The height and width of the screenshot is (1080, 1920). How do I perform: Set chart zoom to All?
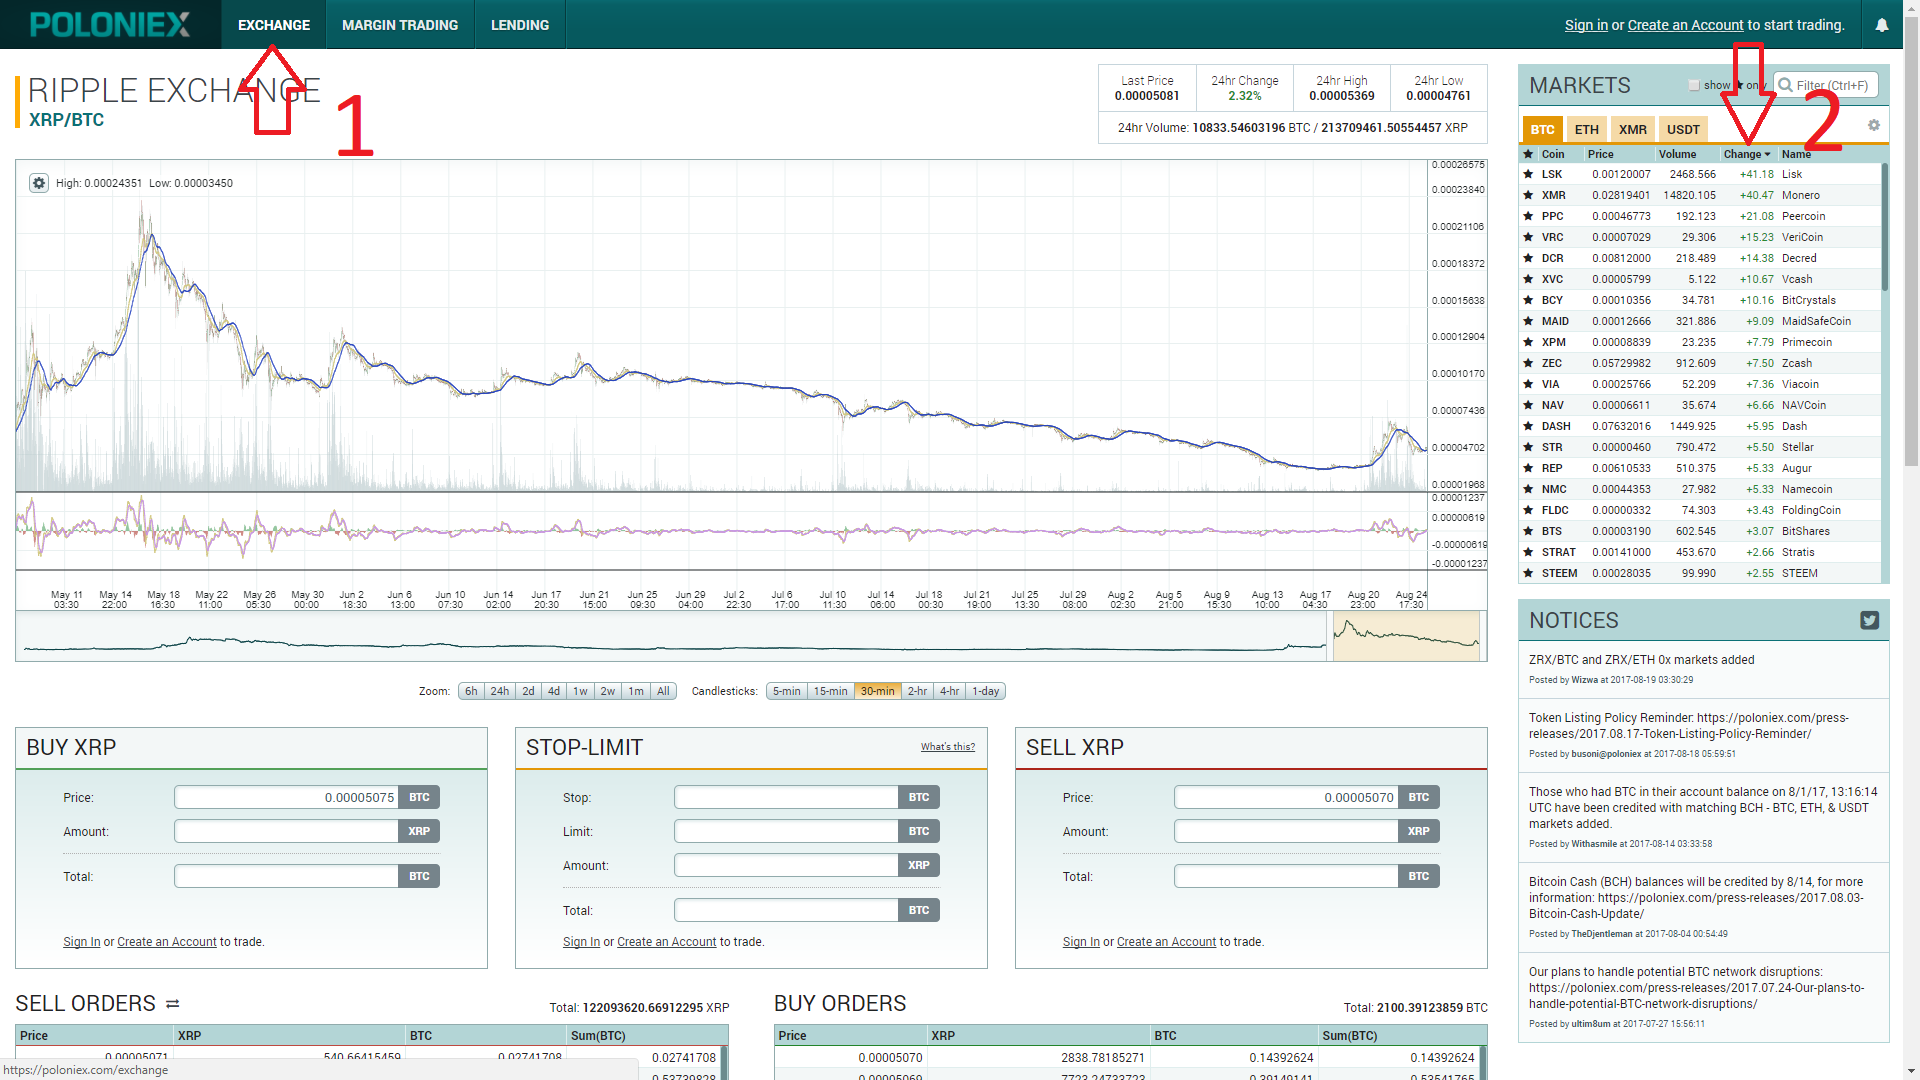pos(663,691)
